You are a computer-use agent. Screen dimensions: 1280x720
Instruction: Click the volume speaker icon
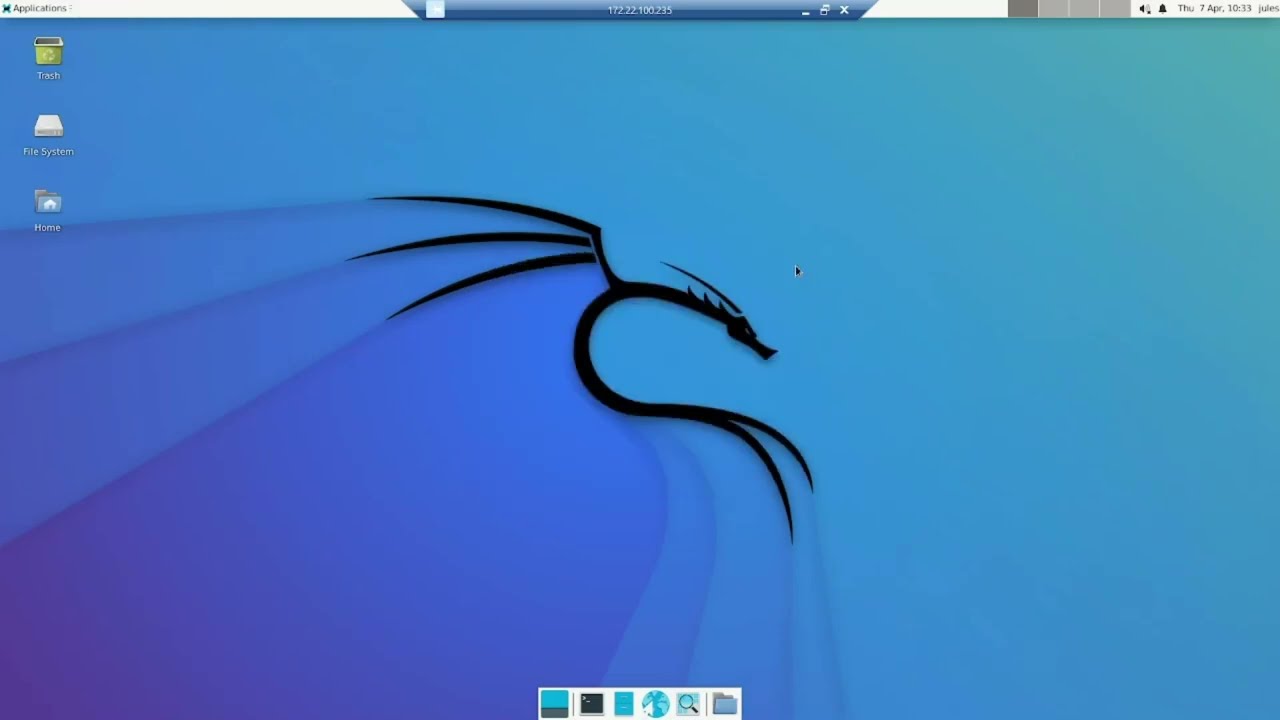[x=1145, y=8]
